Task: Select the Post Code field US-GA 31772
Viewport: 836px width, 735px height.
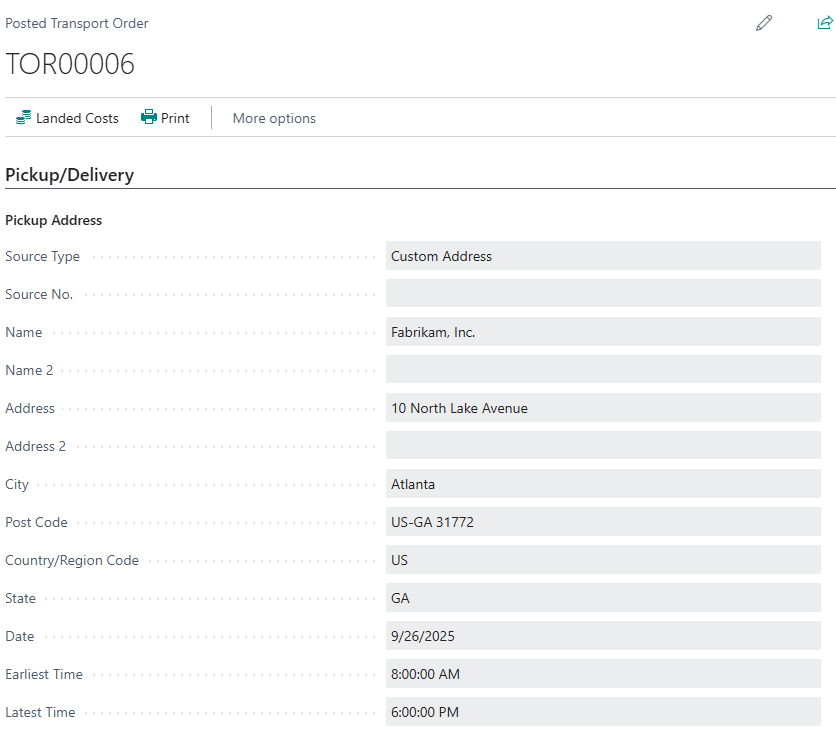Action: coord(603,522)
